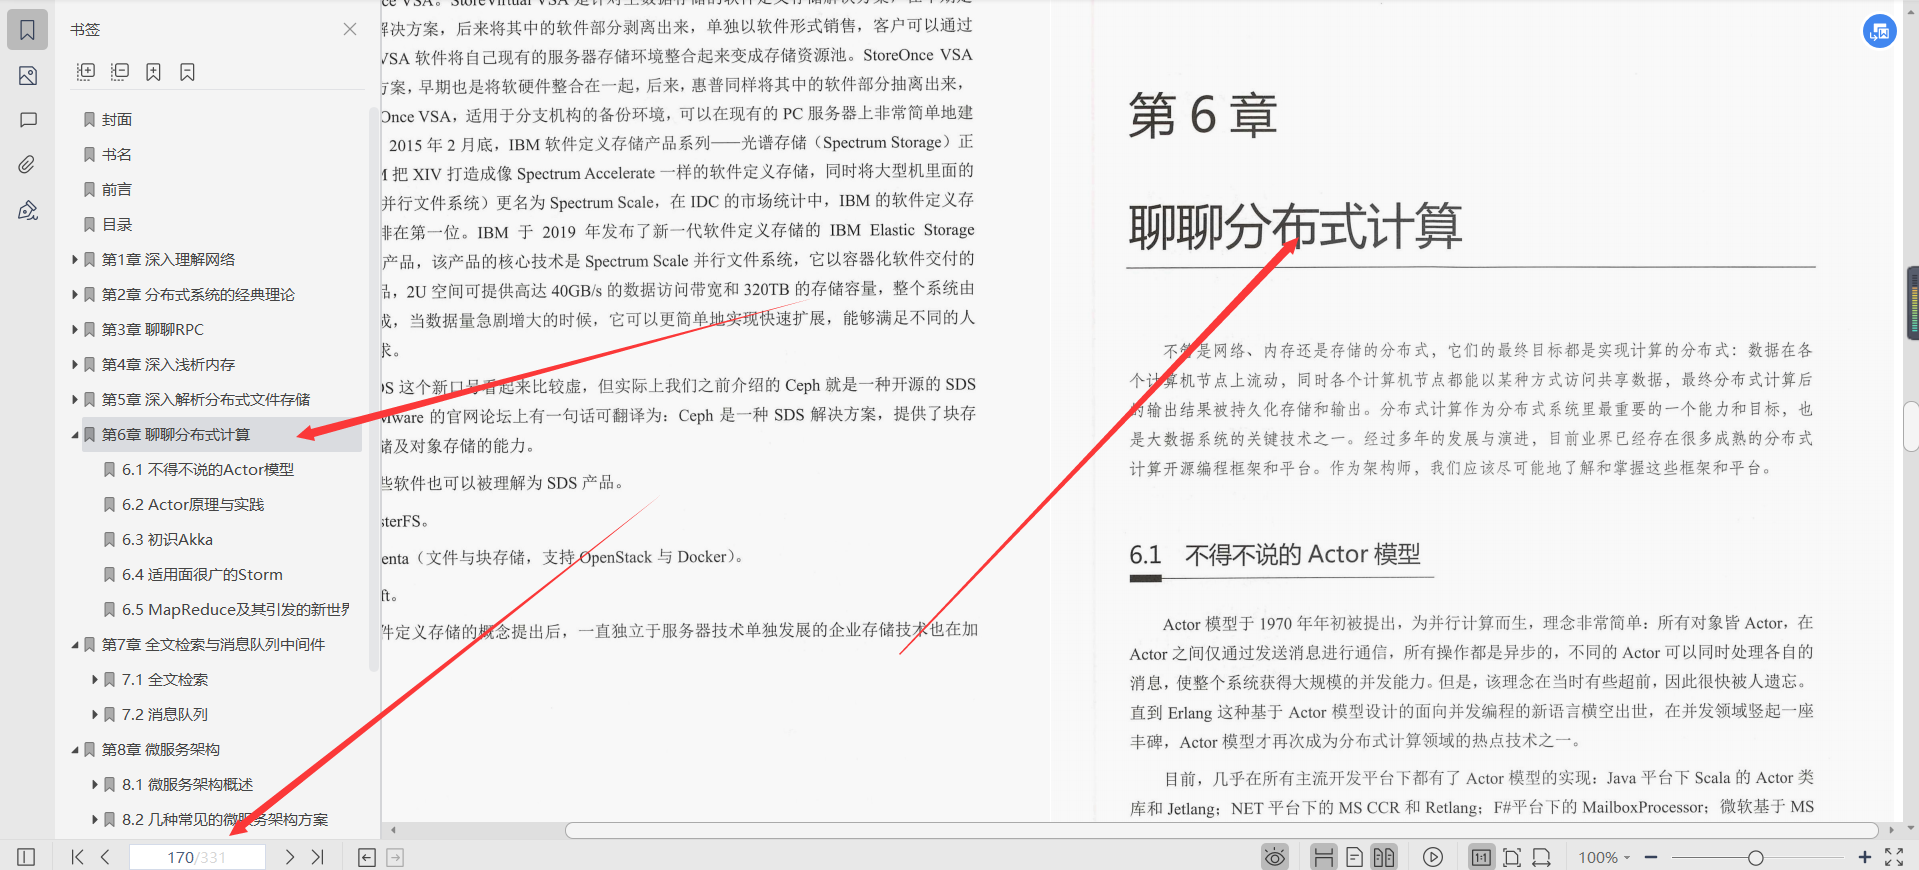Open the 前言 bookmark
Screen dimensions: 1919x870
116,189
